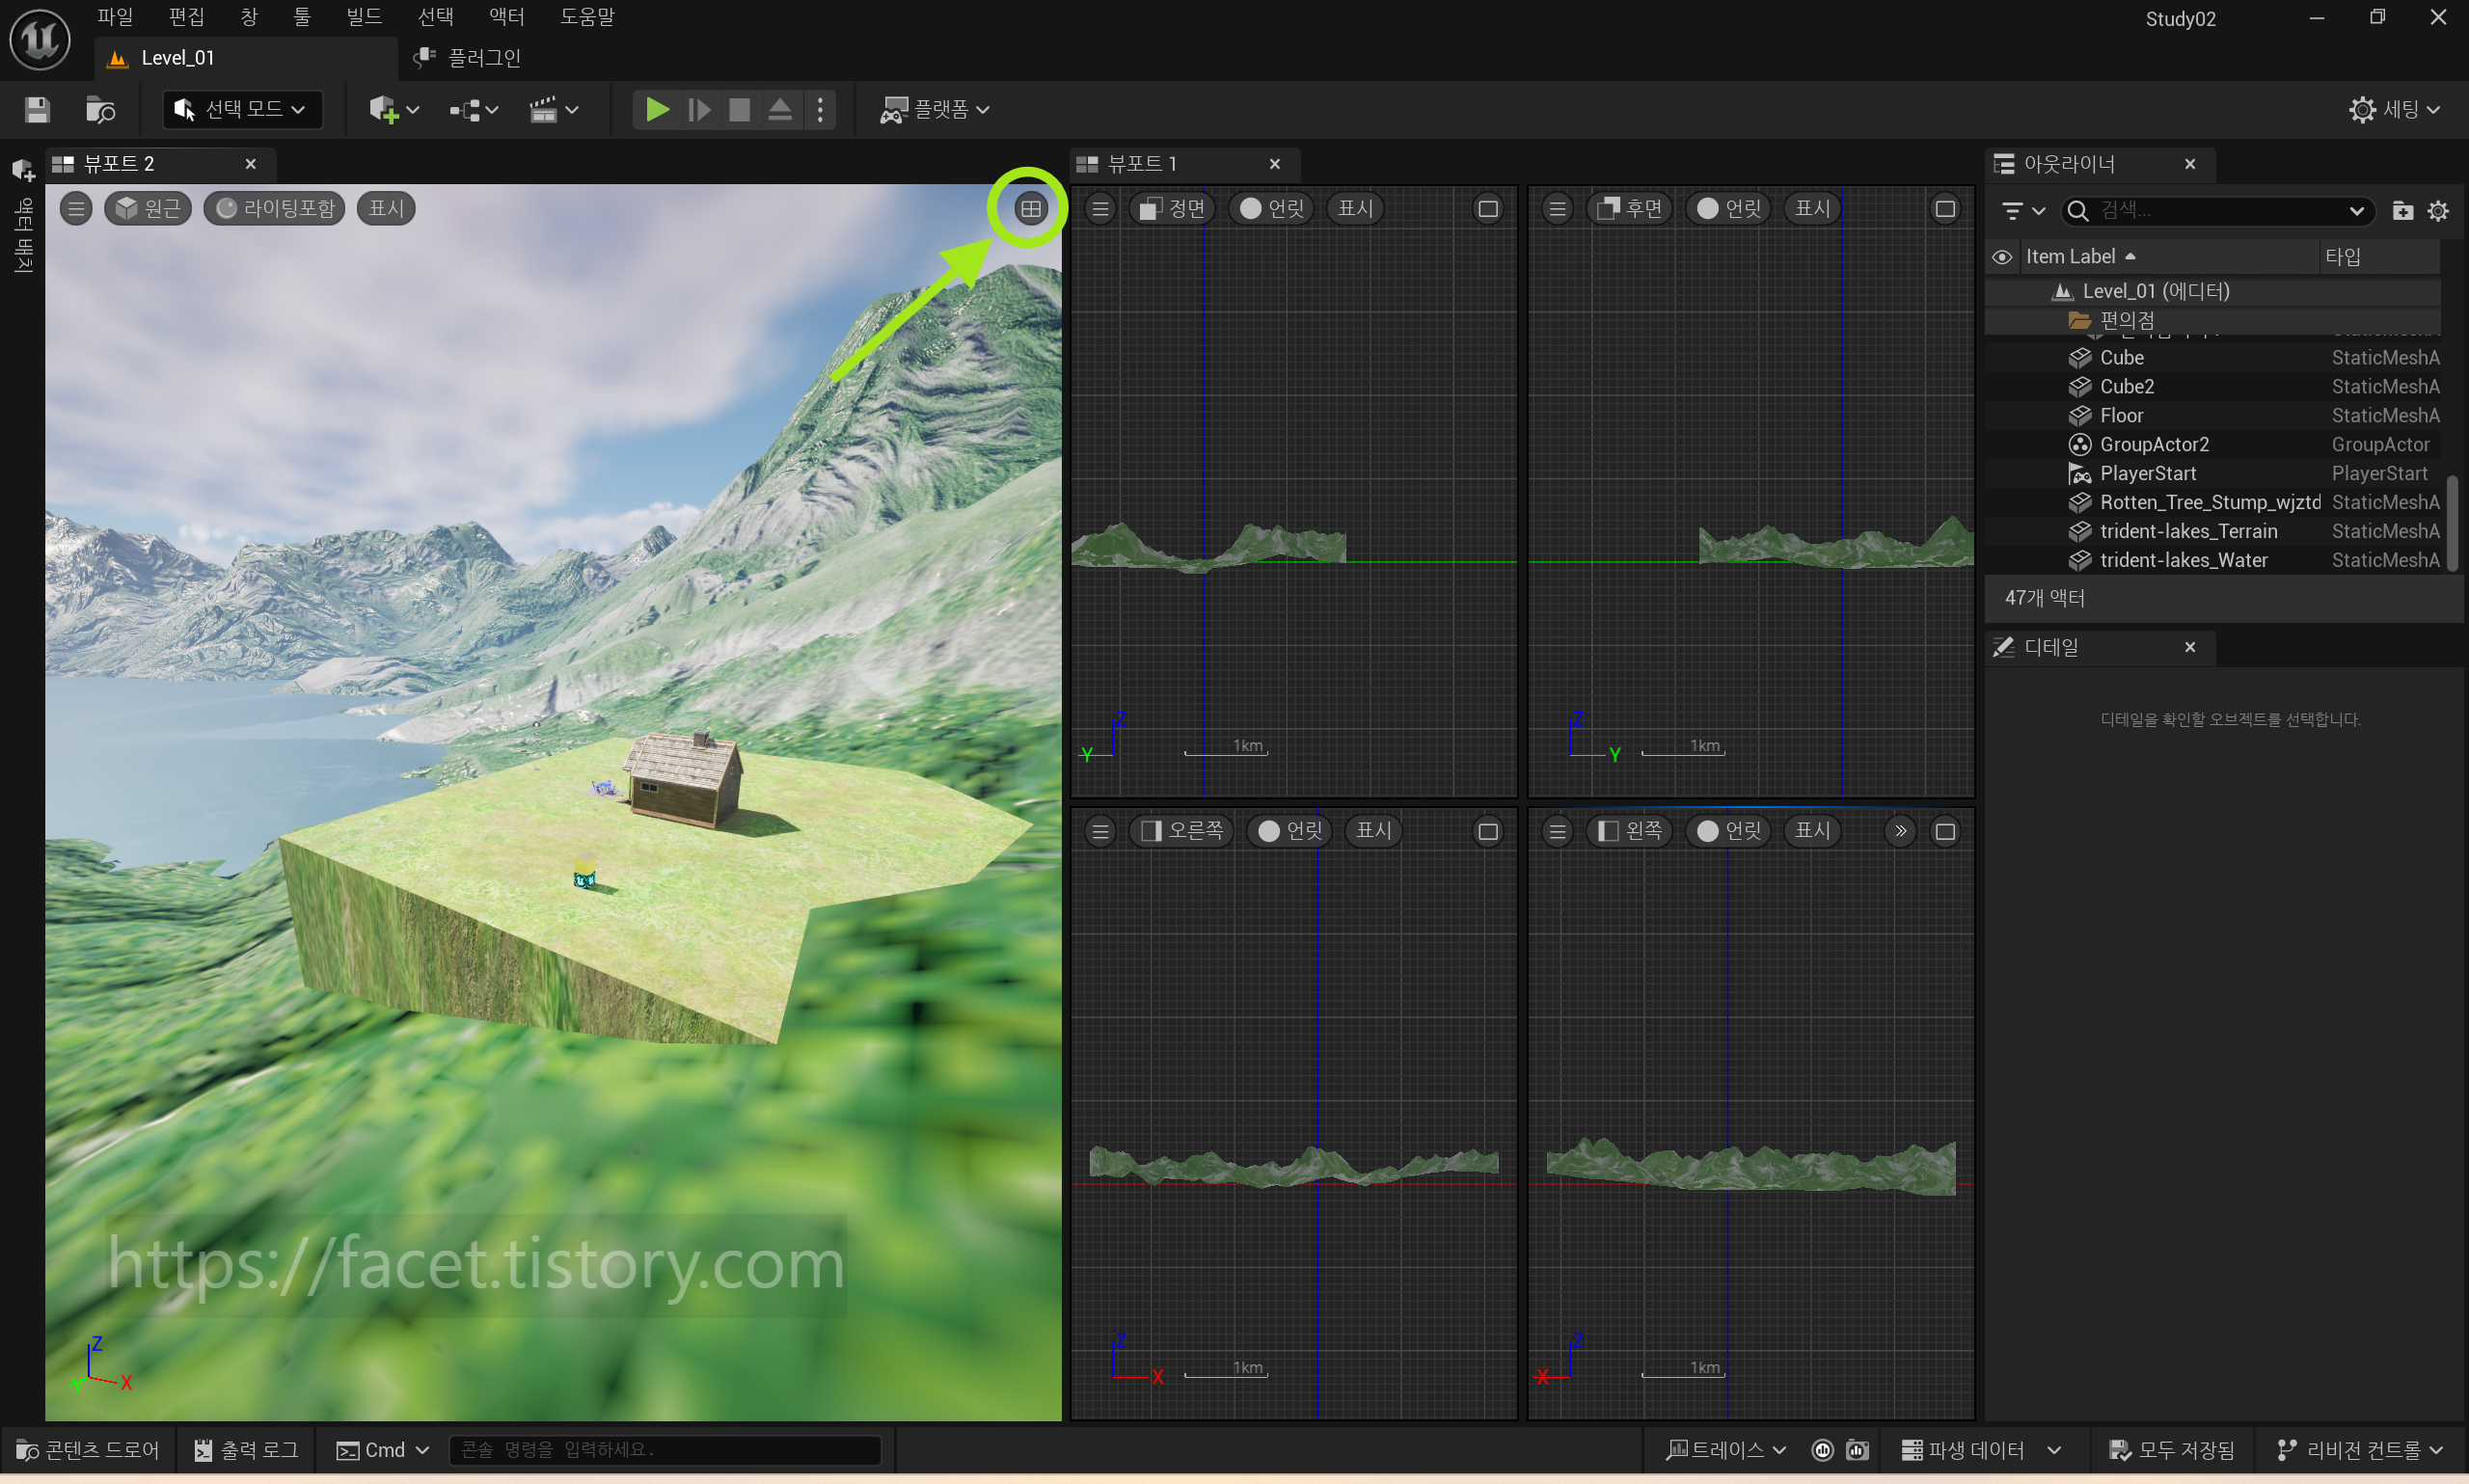The width and height of the screenshot is (2469, 1484).
Task: Toggle lit view mode 라이팅포함 button
Action: click(275, 208)
